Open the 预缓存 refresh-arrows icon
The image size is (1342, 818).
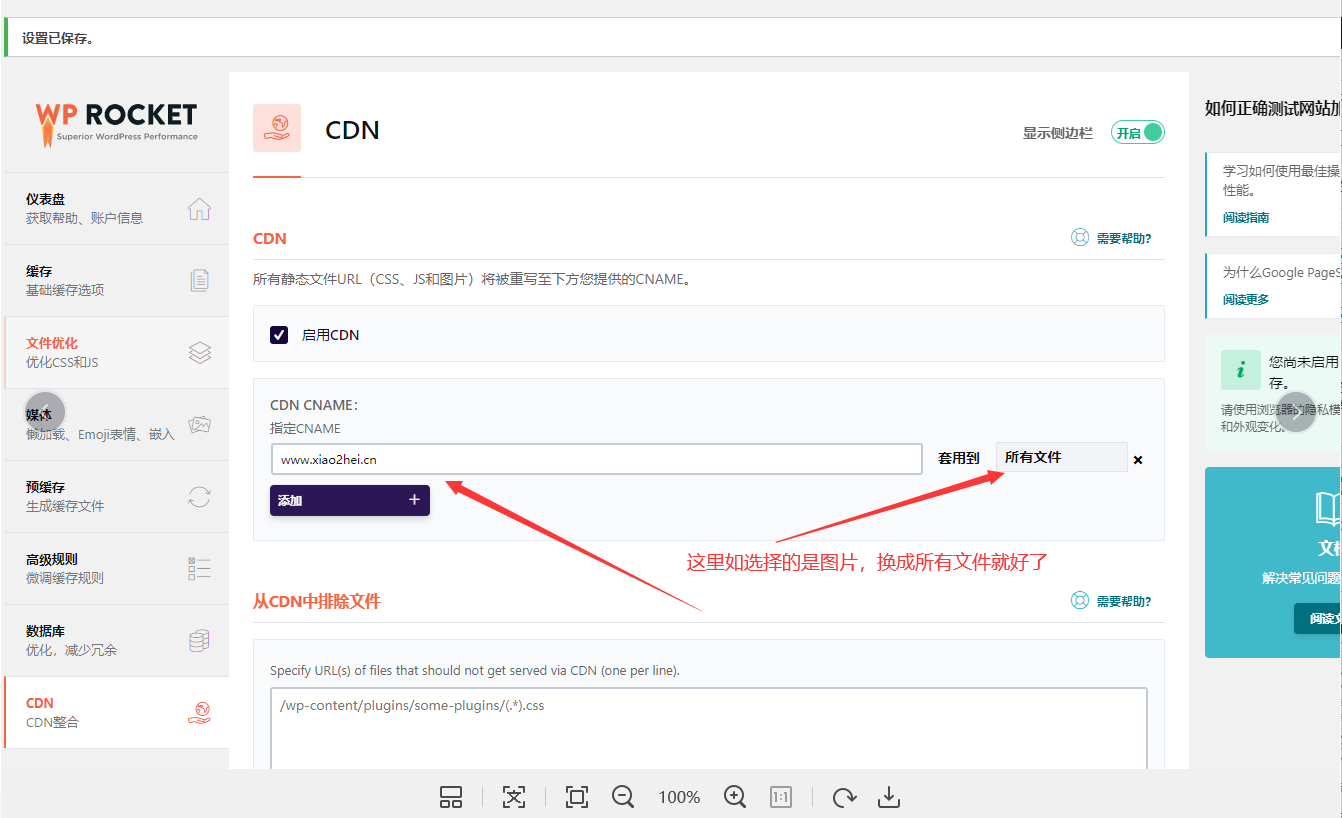199,497
